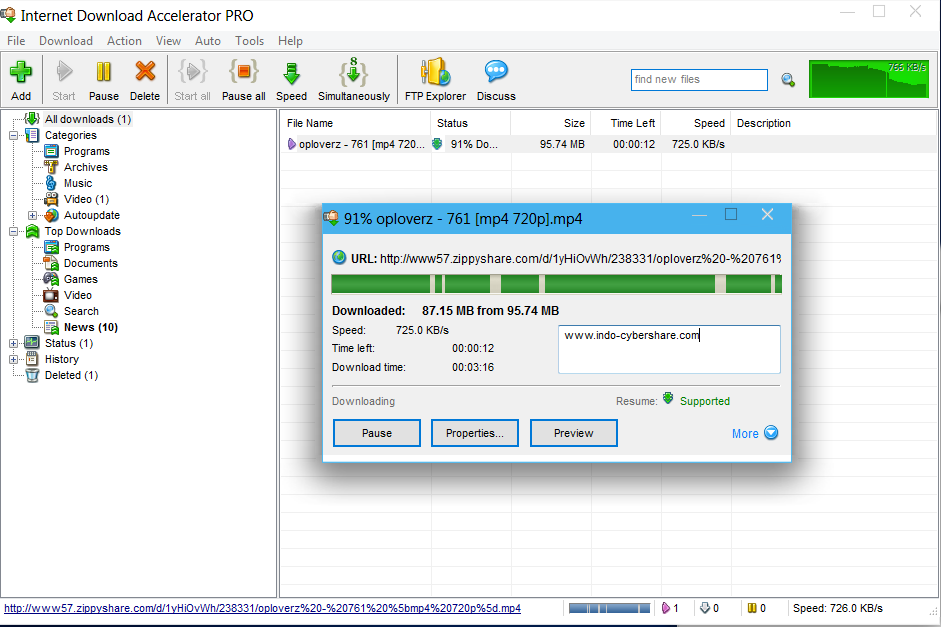The image size is (941, 627).
Task: Open the Speed toolbar control
Action: point(291,80)
